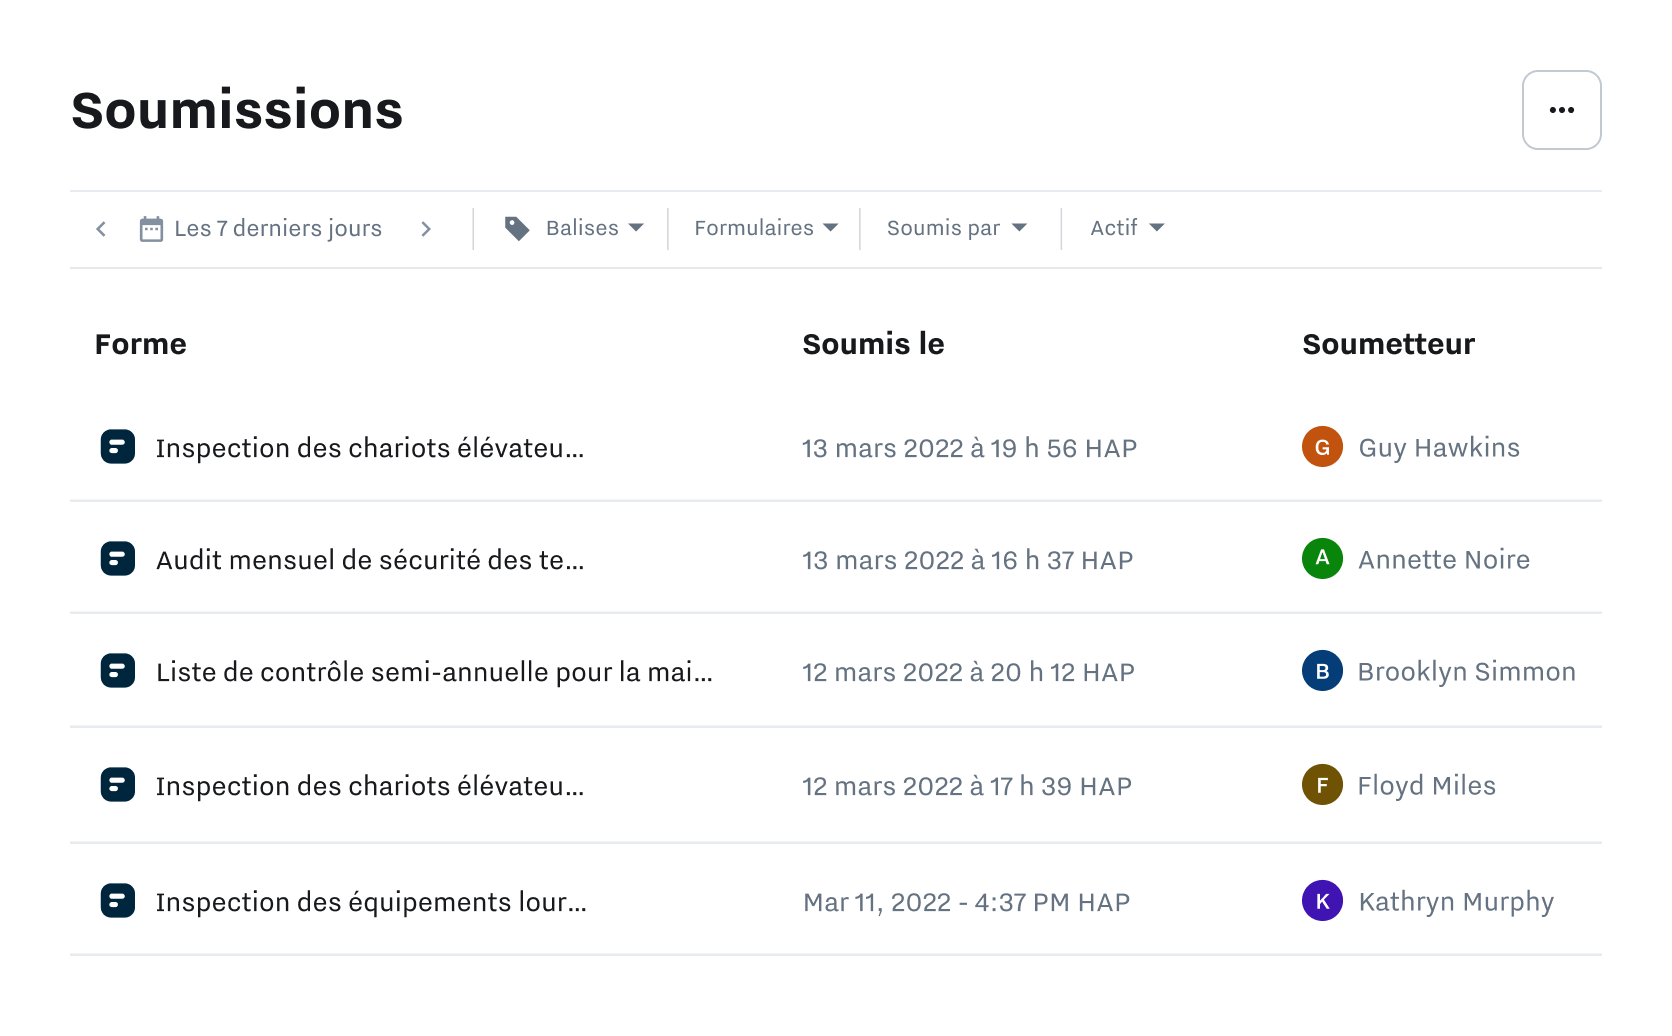The height and width of the screenshot is (1036, 1672).
Task: Expand the Soumis par filter
Action: point(956,228)
